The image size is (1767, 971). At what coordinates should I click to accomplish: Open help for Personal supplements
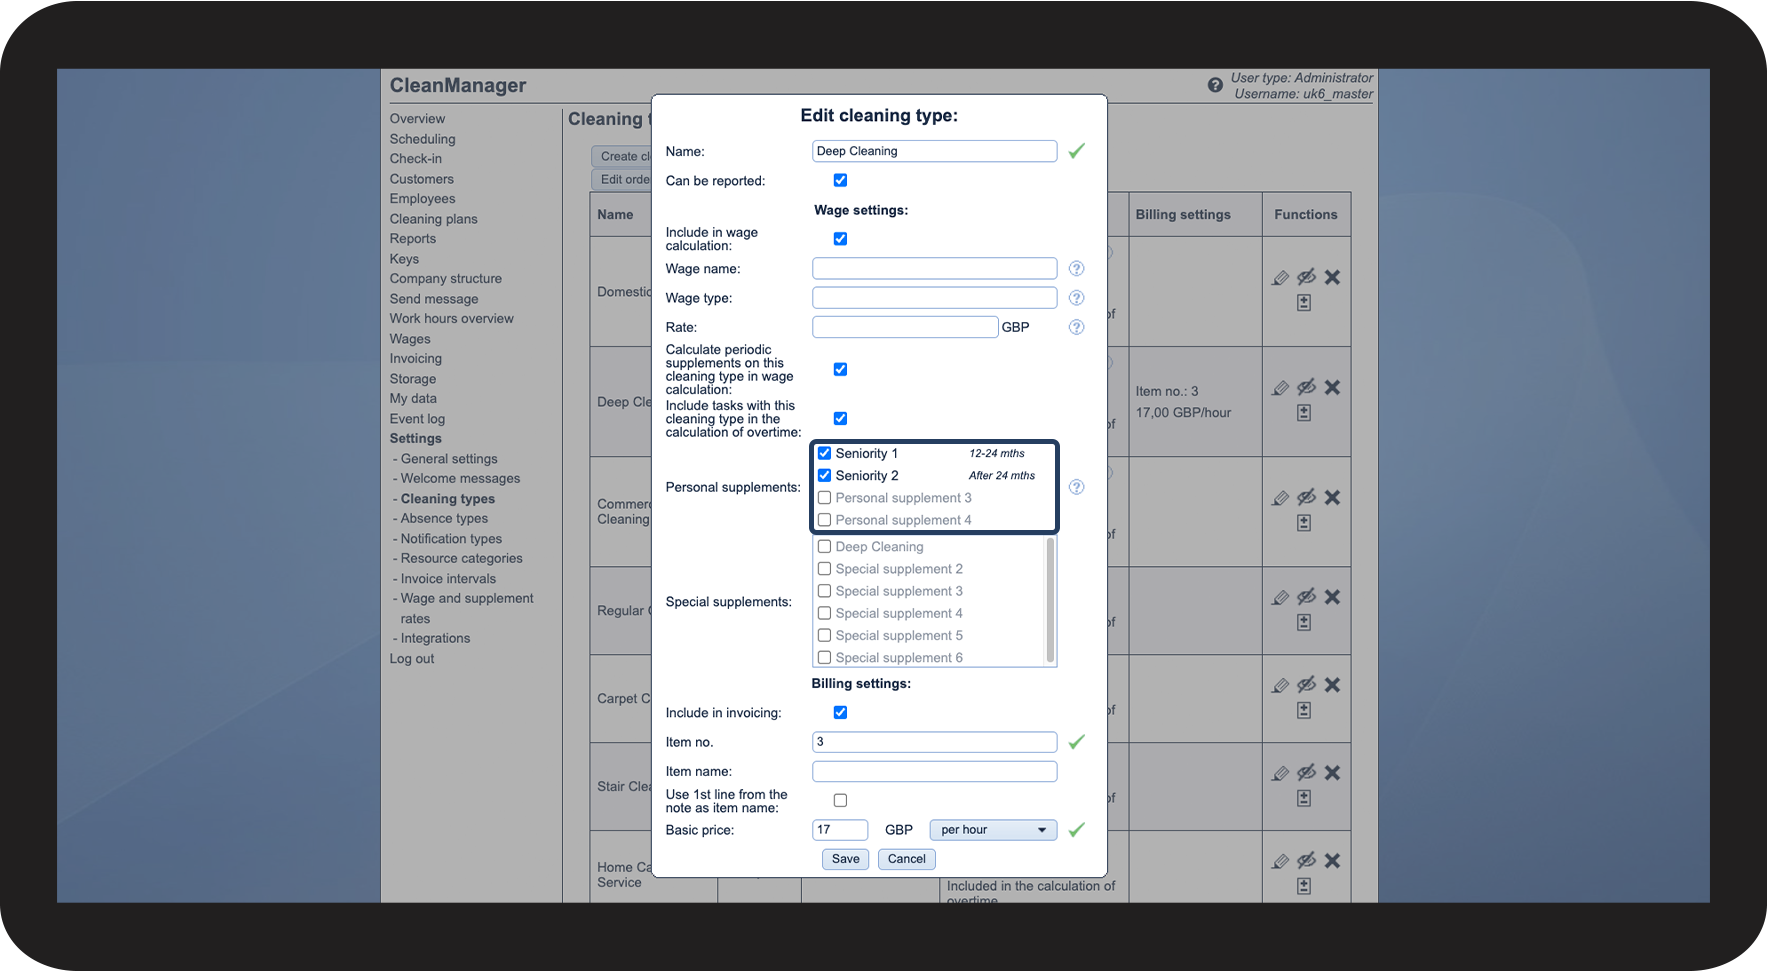click(x=1076, y=487)
